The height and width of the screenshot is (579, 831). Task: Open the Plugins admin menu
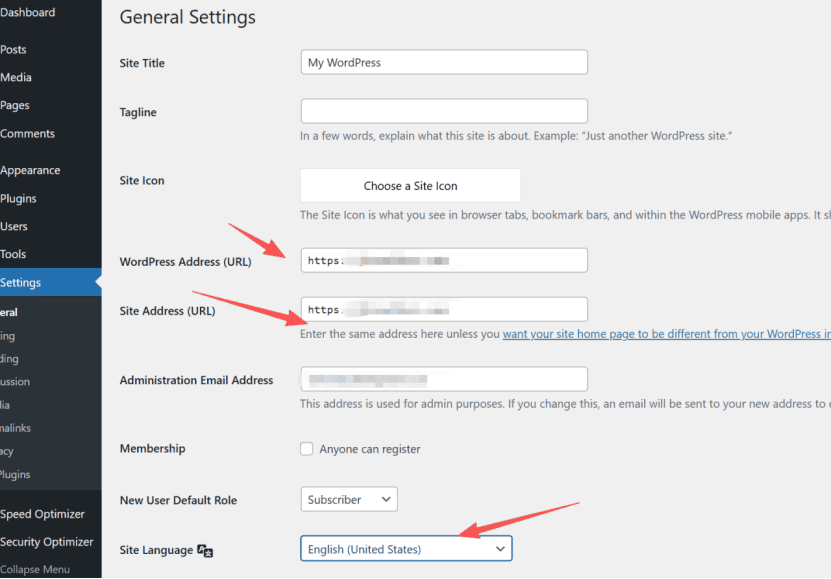19,199
